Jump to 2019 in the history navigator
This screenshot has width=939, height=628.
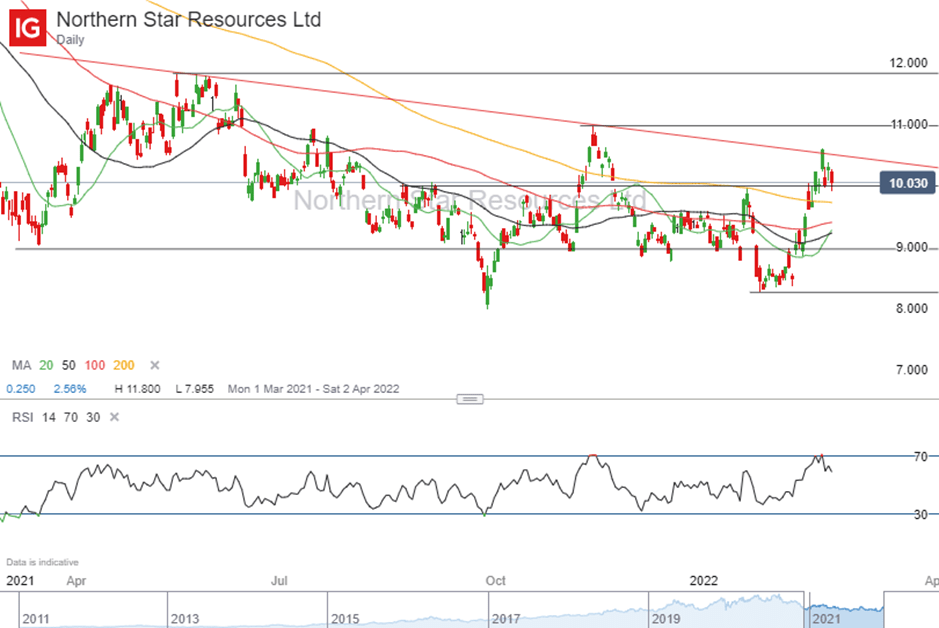tap(666, 619)
